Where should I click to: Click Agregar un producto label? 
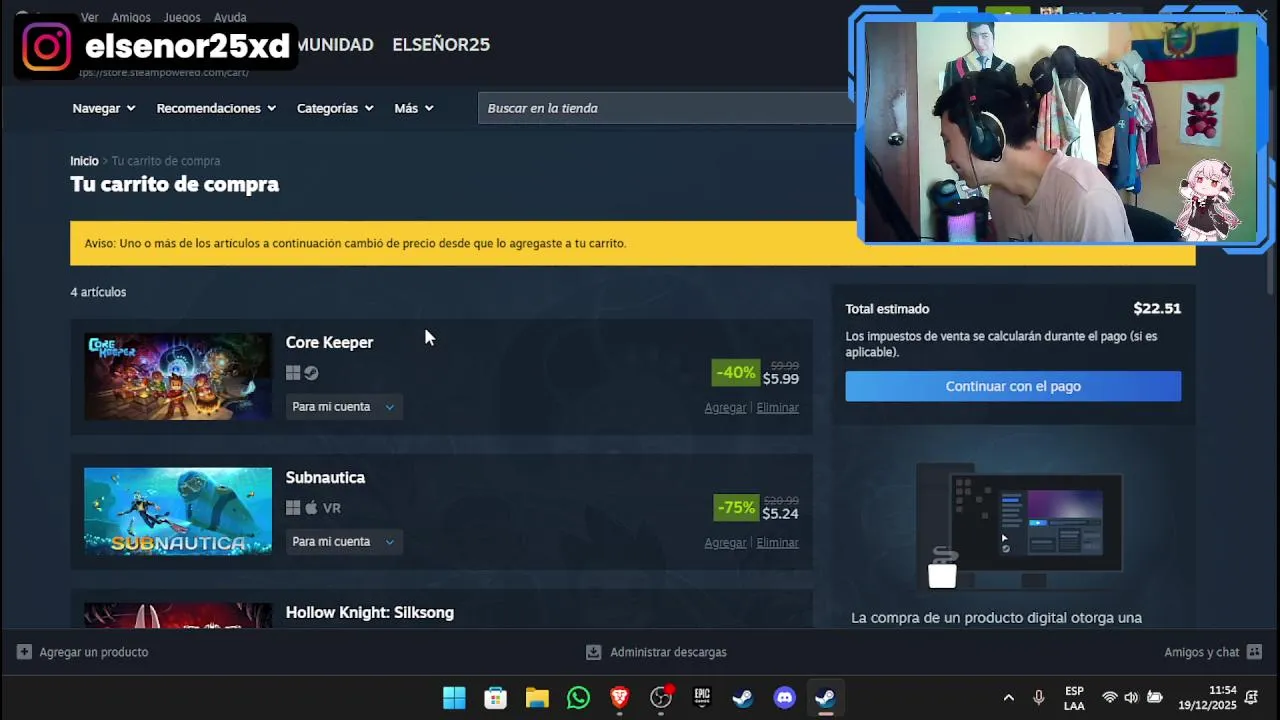(x=94, y=652)
